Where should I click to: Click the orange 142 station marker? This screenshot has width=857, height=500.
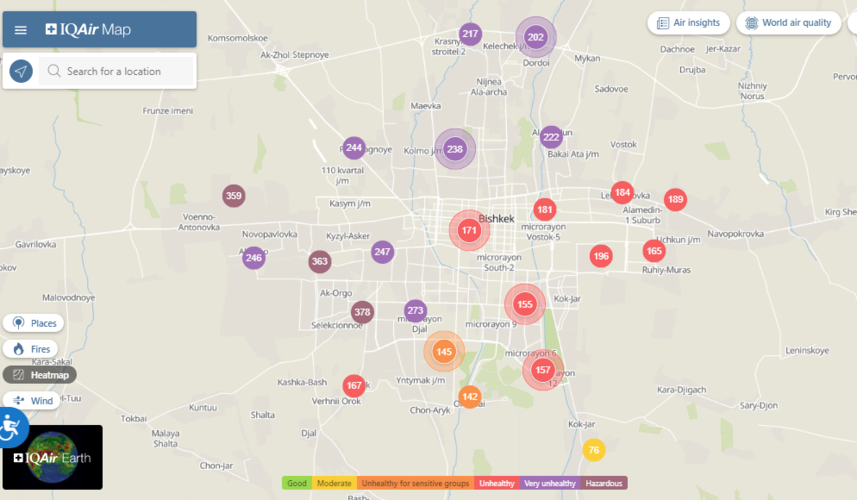[470, 397]
